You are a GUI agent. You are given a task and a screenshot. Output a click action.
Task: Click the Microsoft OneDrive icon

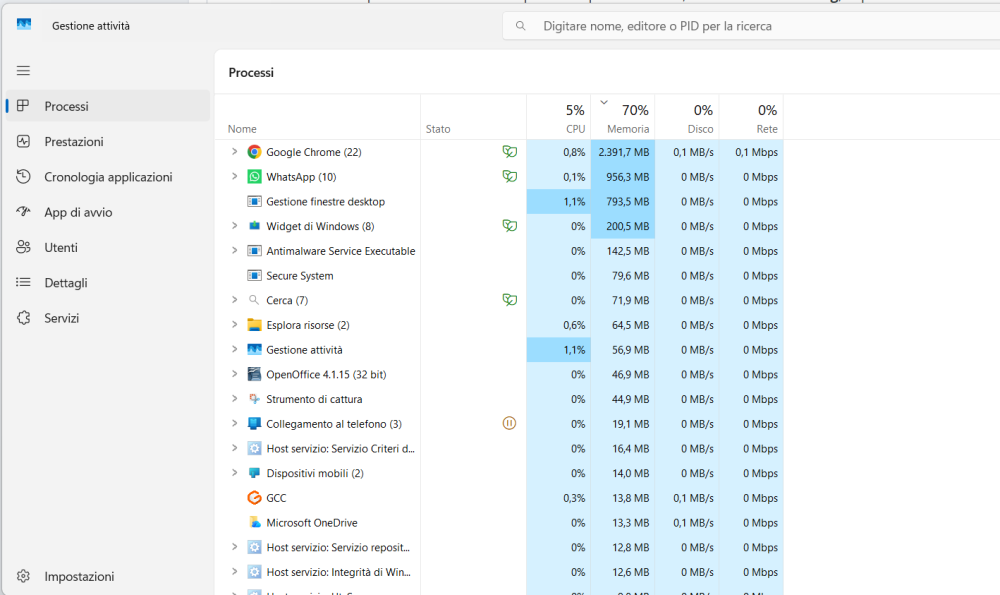pos(254,522)
